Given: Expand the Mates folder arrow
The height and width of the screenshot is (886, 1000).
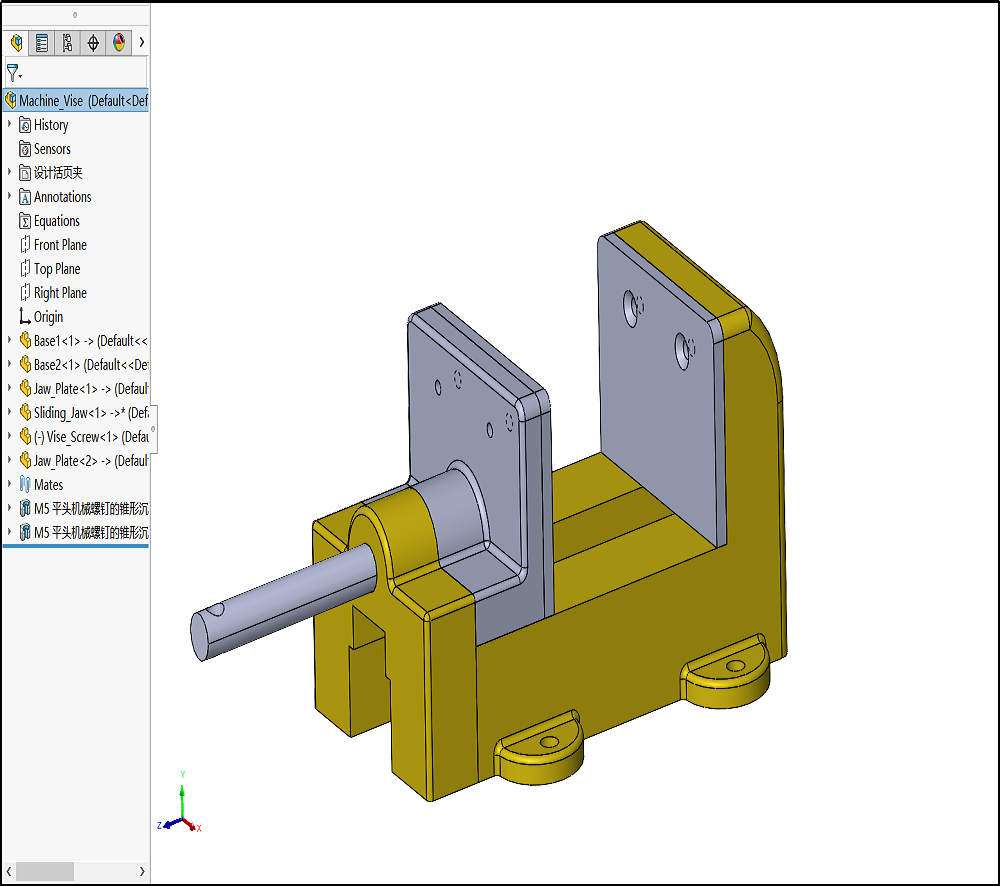Looking at the screenshot, I should [10, 484].
